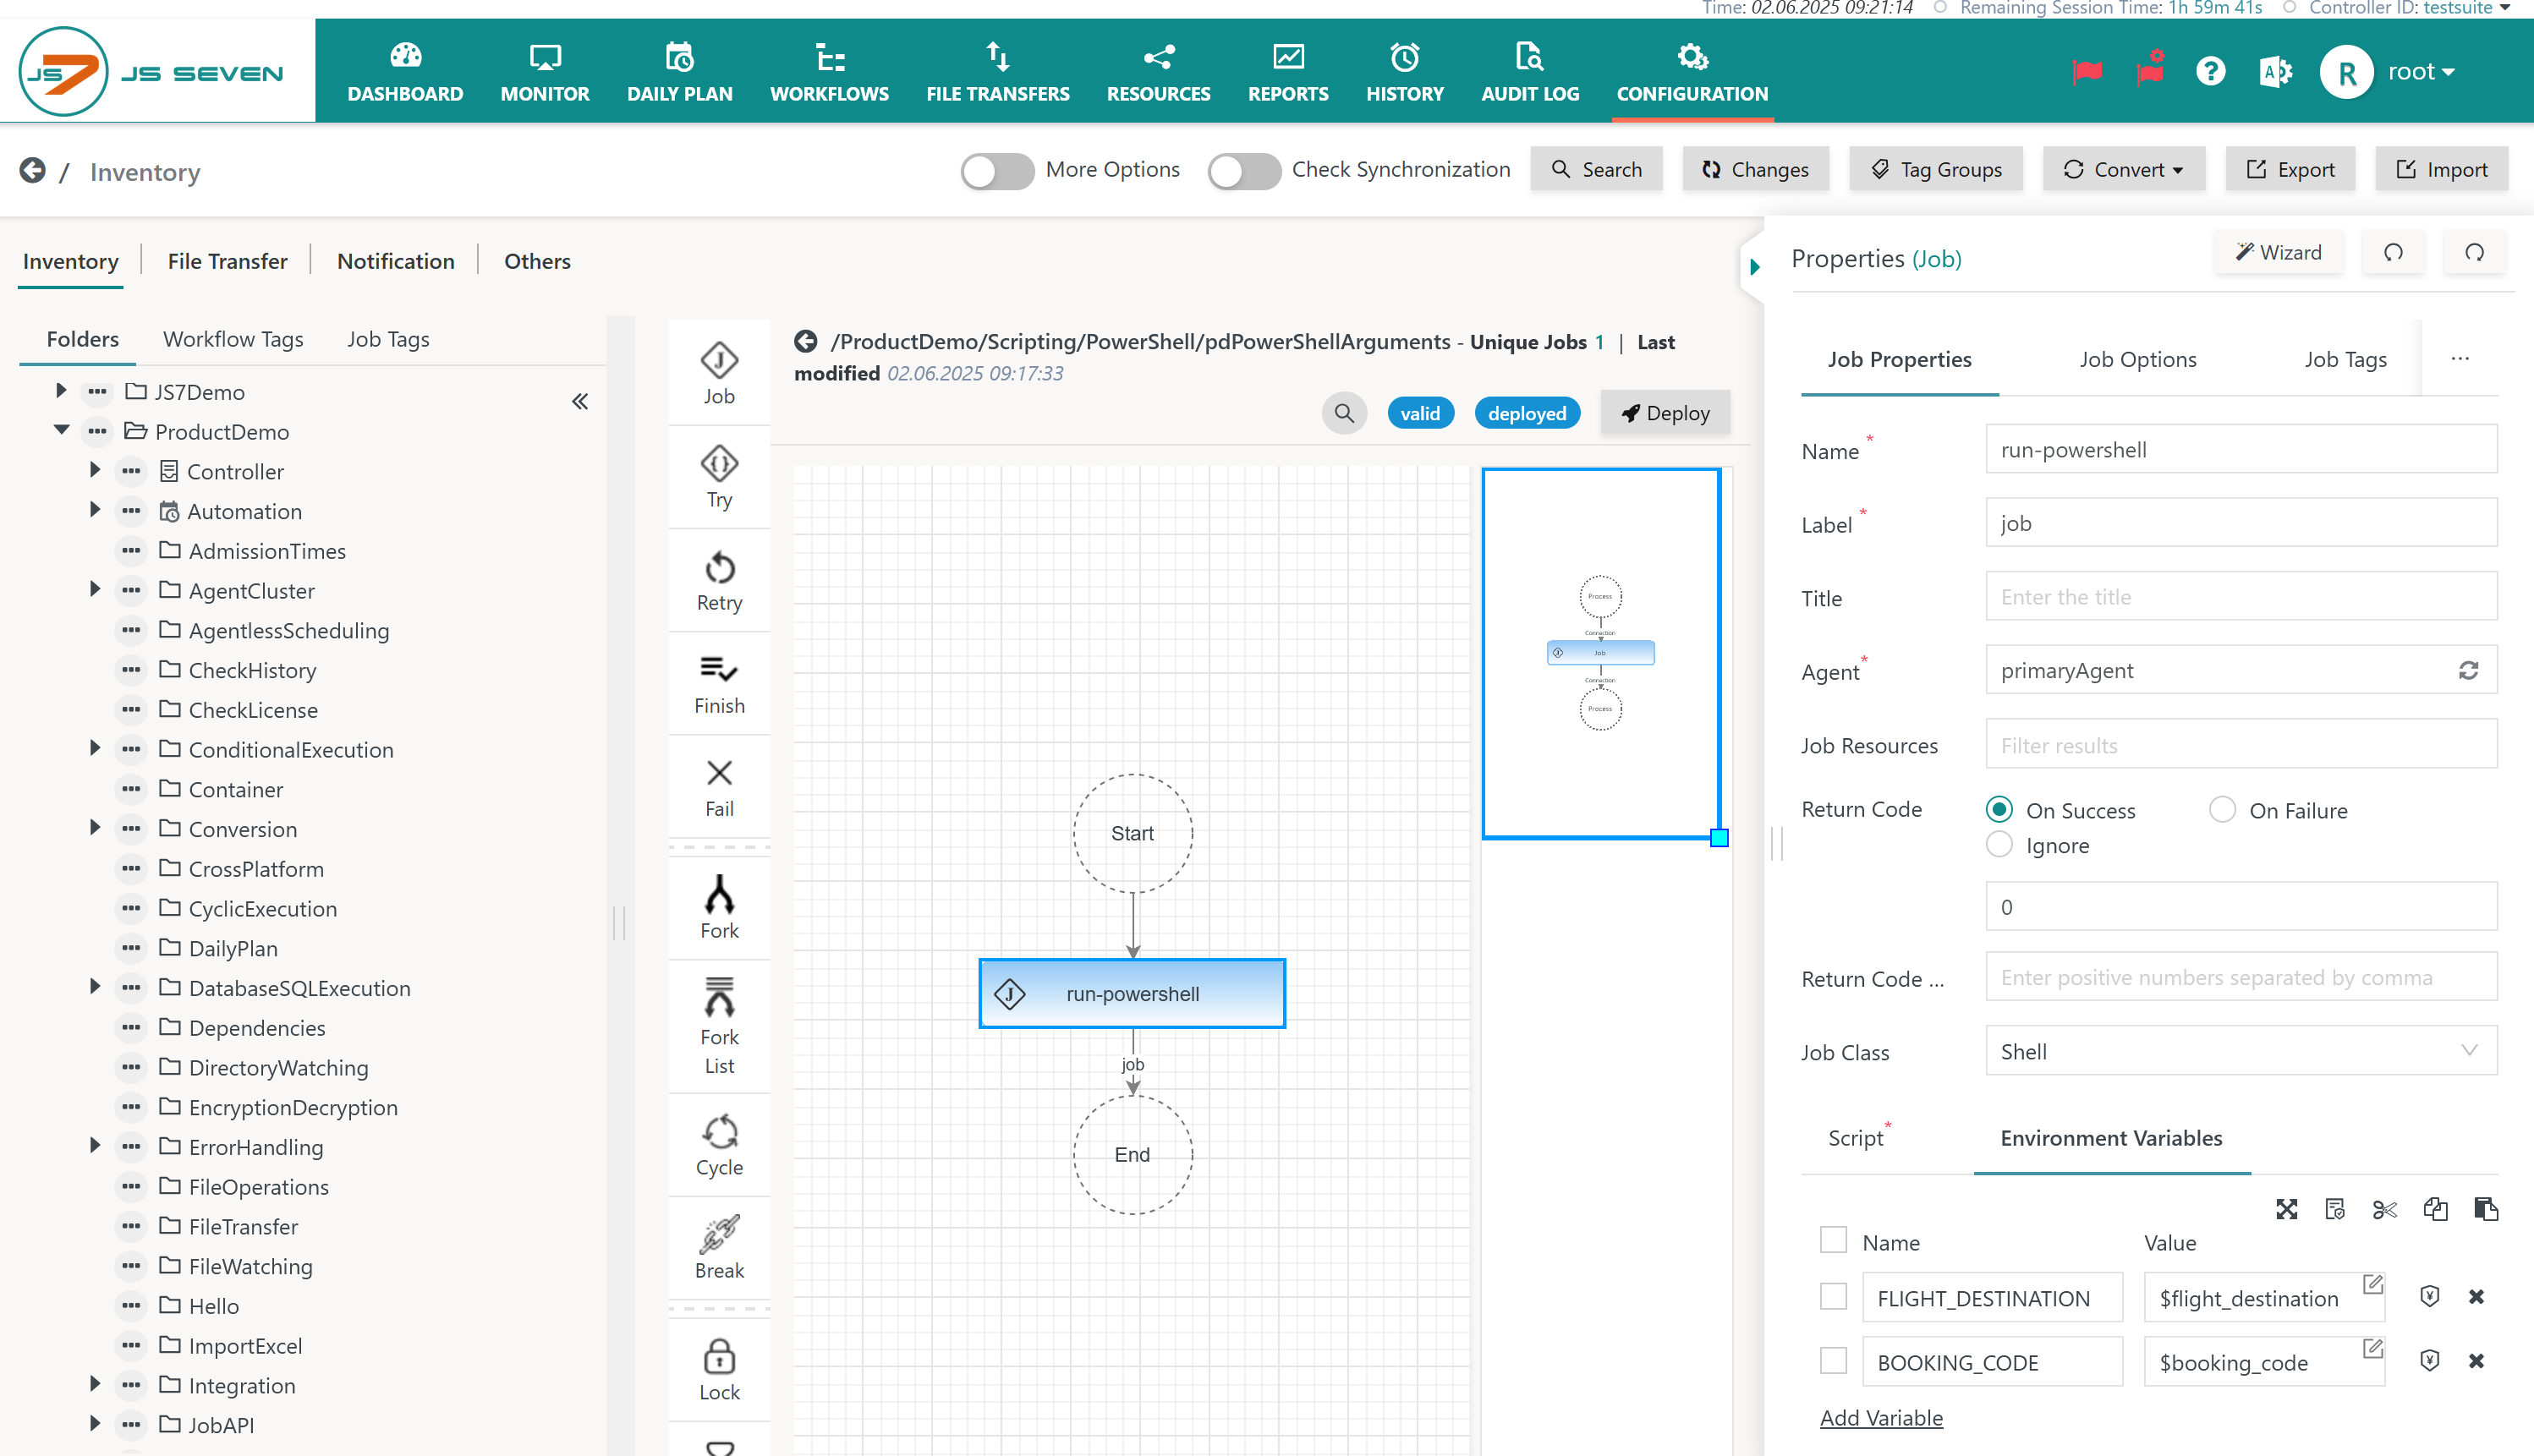Check the select-all variables checkbox
2534x1456 pixels.
[1833, 1240]
